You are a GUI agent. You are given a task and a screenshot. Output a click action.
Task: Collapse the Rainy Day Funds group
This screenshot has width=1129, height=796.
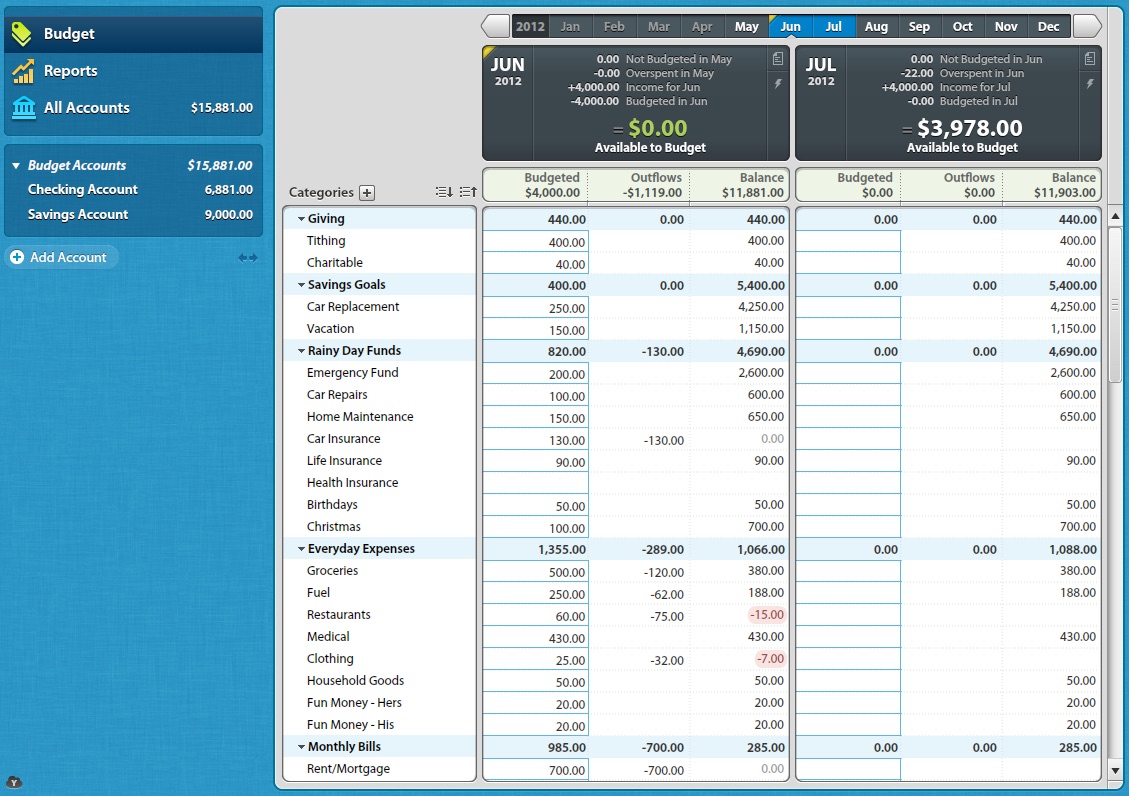(x=302, y=351)
